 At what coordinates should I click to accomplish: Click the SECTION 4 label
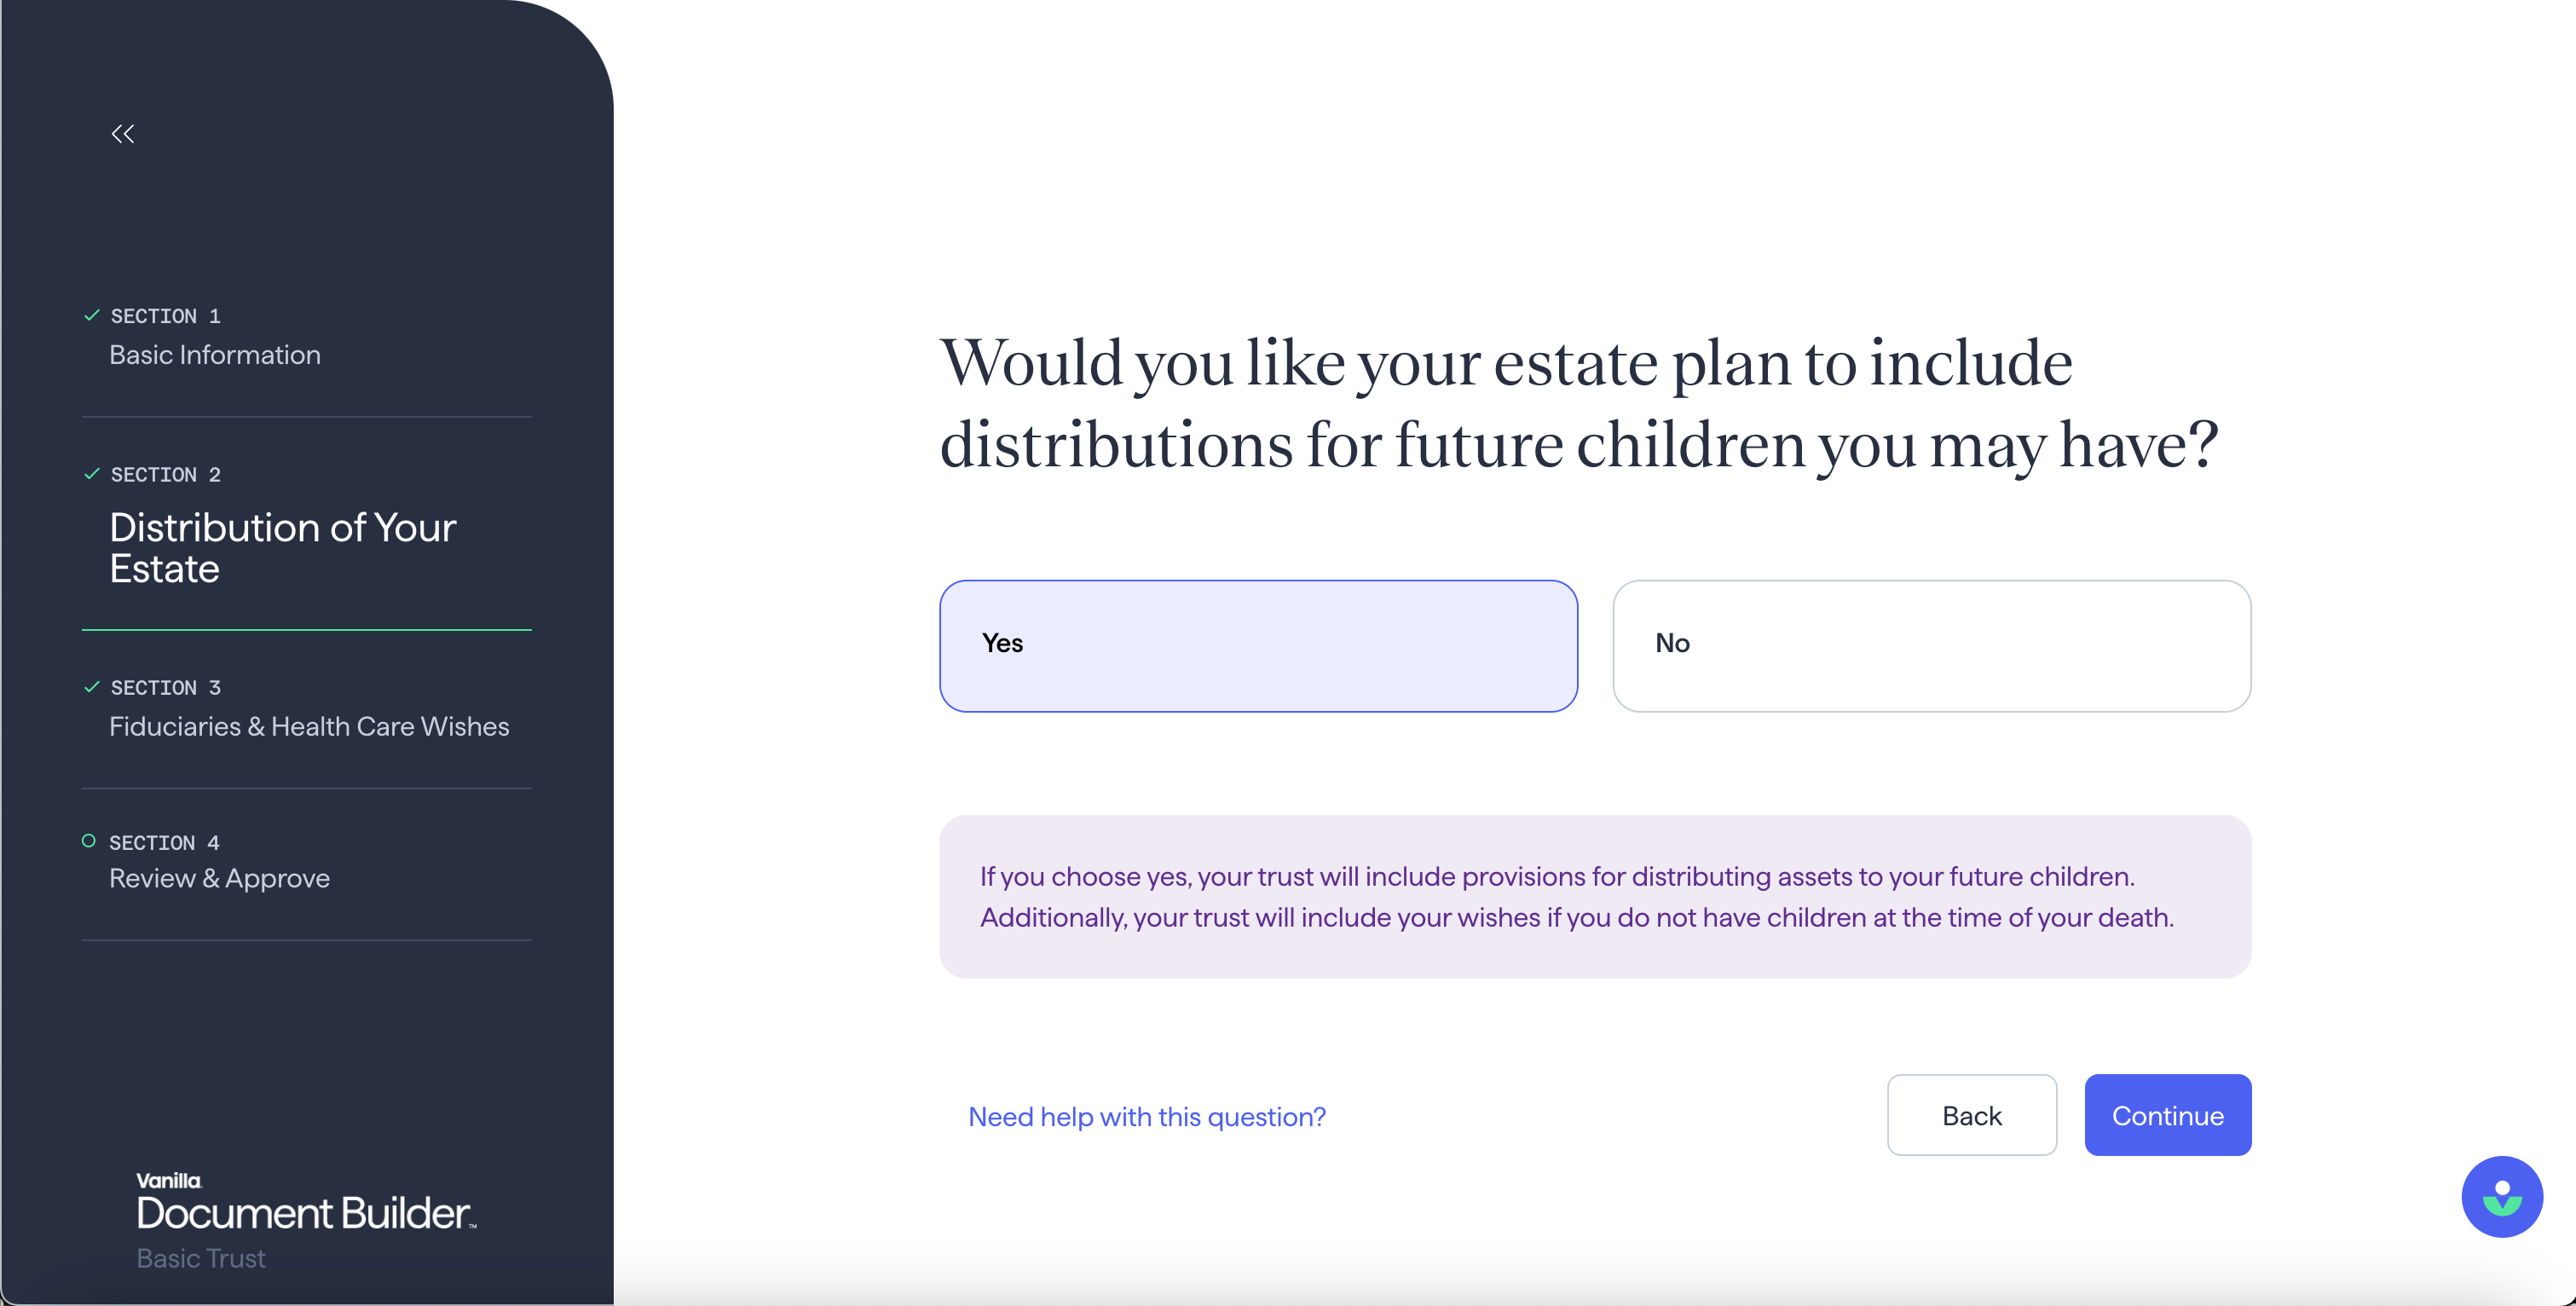(x=164, y=842)
